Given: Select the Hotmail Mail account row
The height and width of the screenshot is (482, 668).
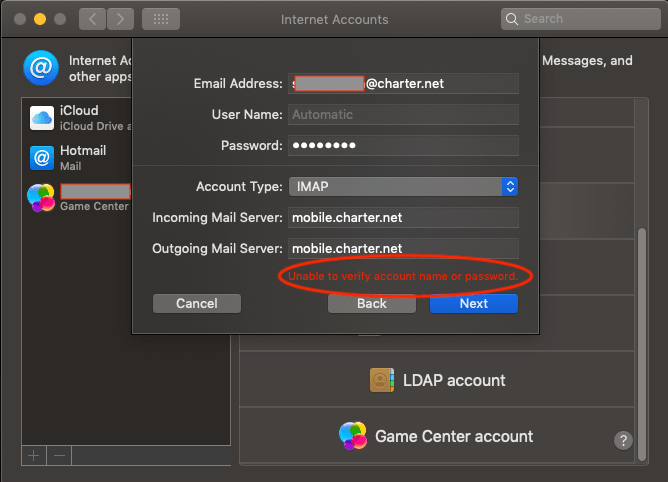Looking at the screenshot, I should pos(77,158).
